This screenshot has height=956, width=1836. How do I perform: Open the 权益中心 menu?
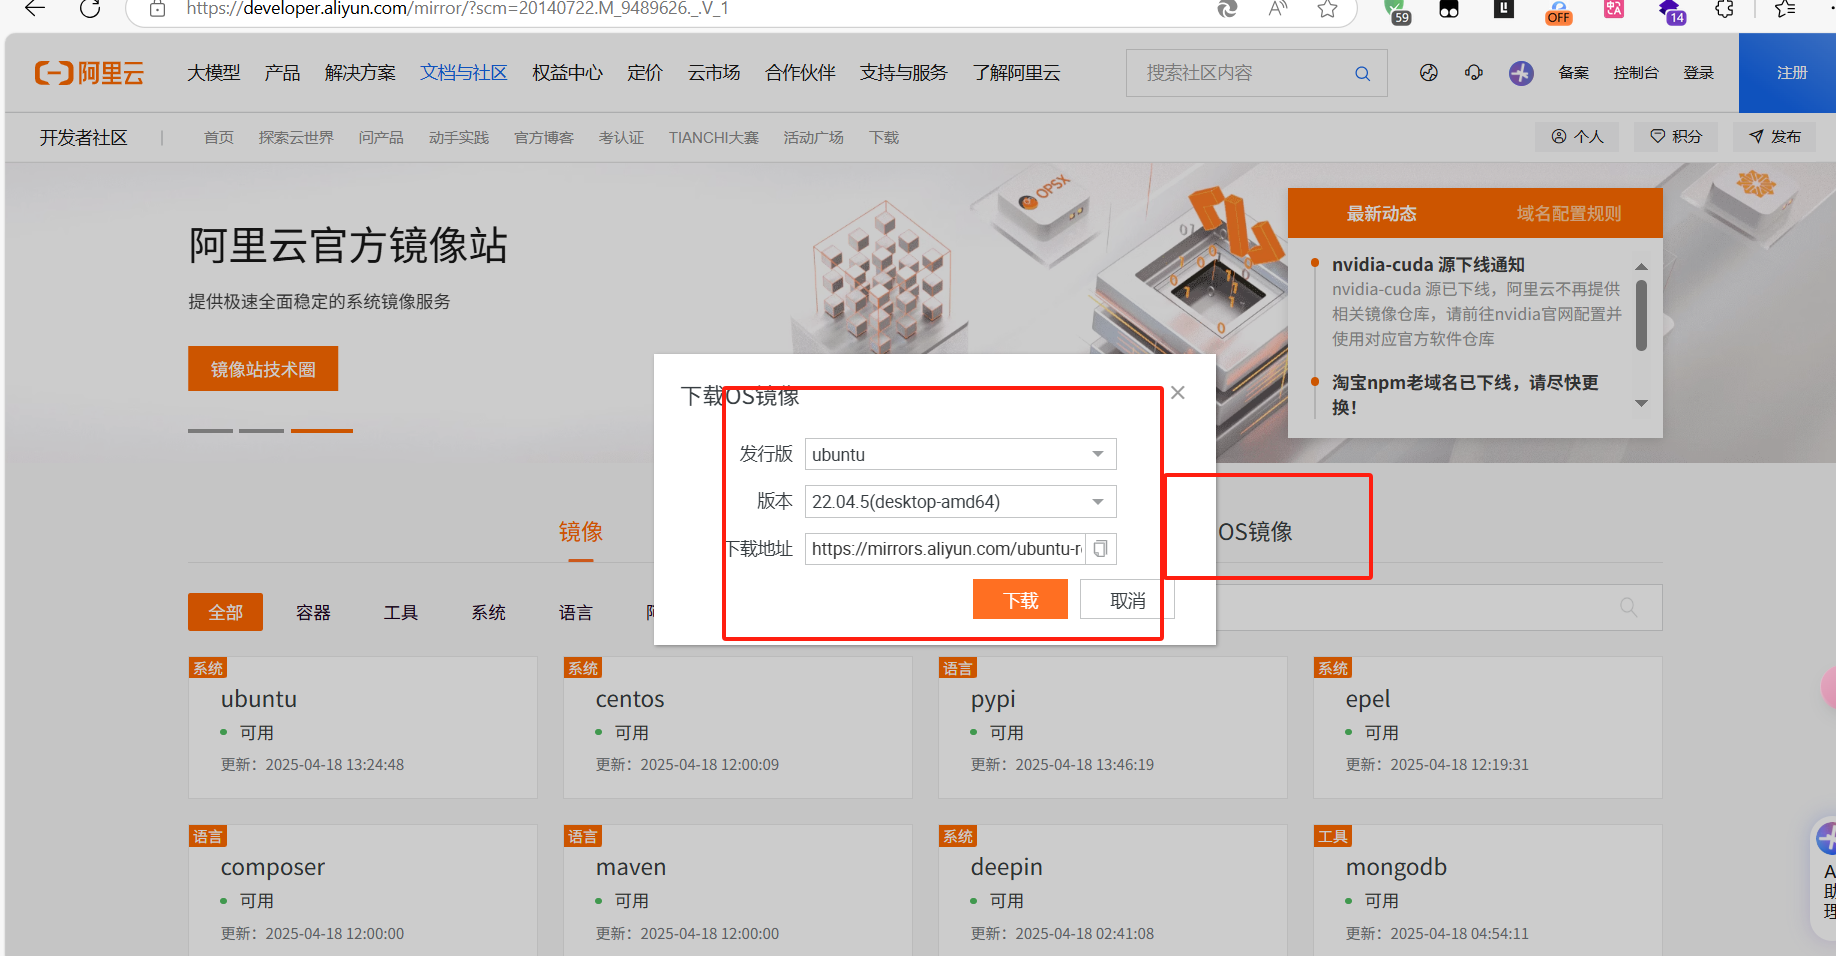567,73
